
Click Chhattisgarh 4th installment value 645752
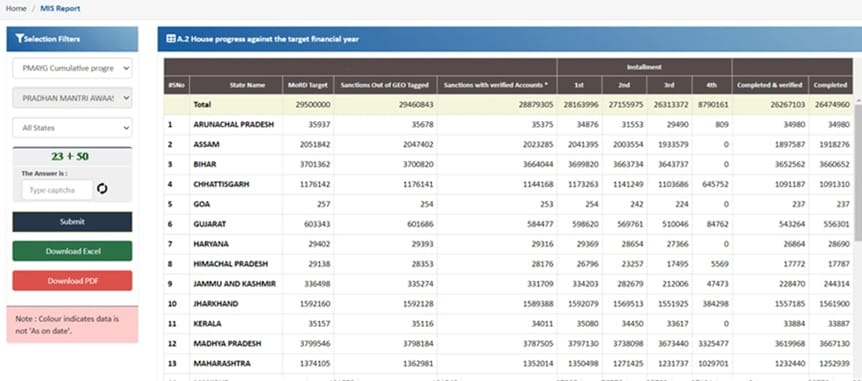[715, 184]
